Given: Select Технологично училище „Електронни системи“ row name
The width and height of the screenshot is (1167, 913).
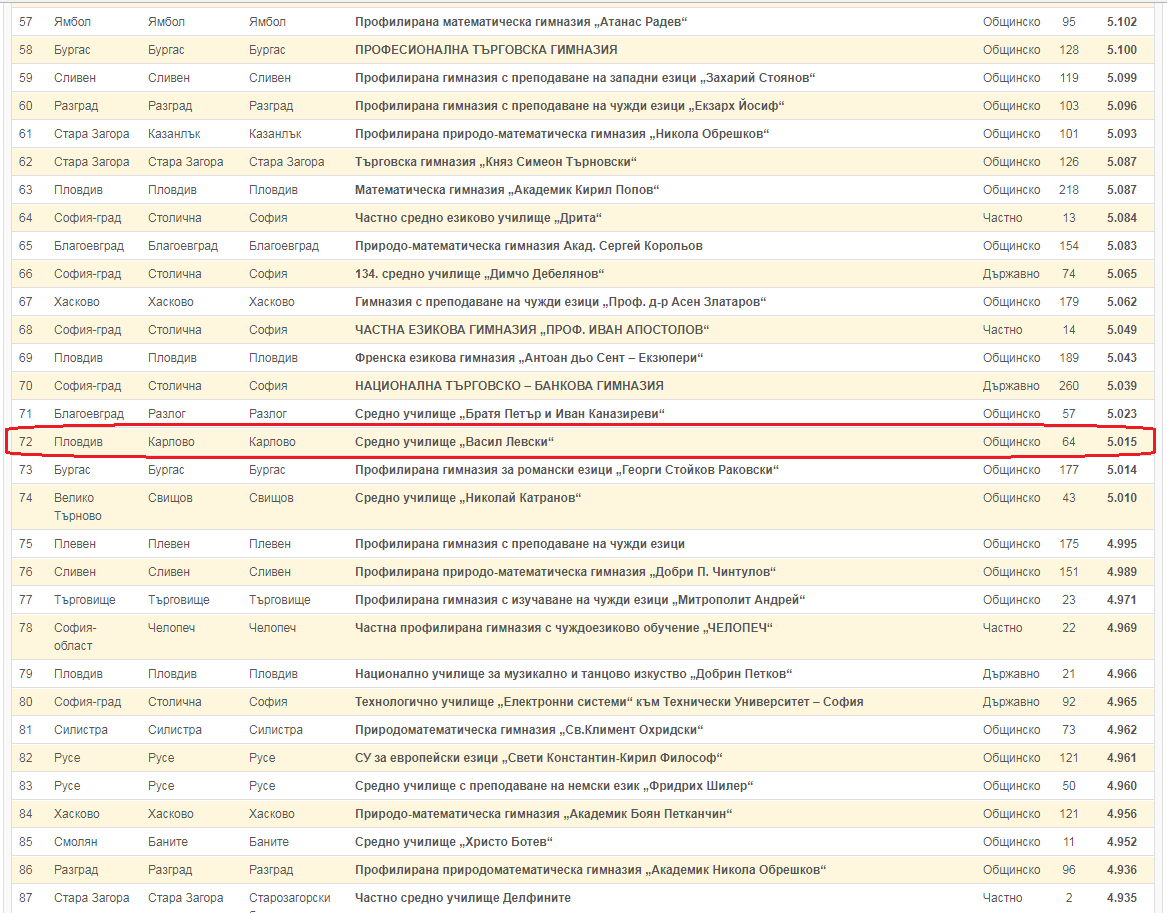Looking at the screenshot, I should click(x=609, y=702).
